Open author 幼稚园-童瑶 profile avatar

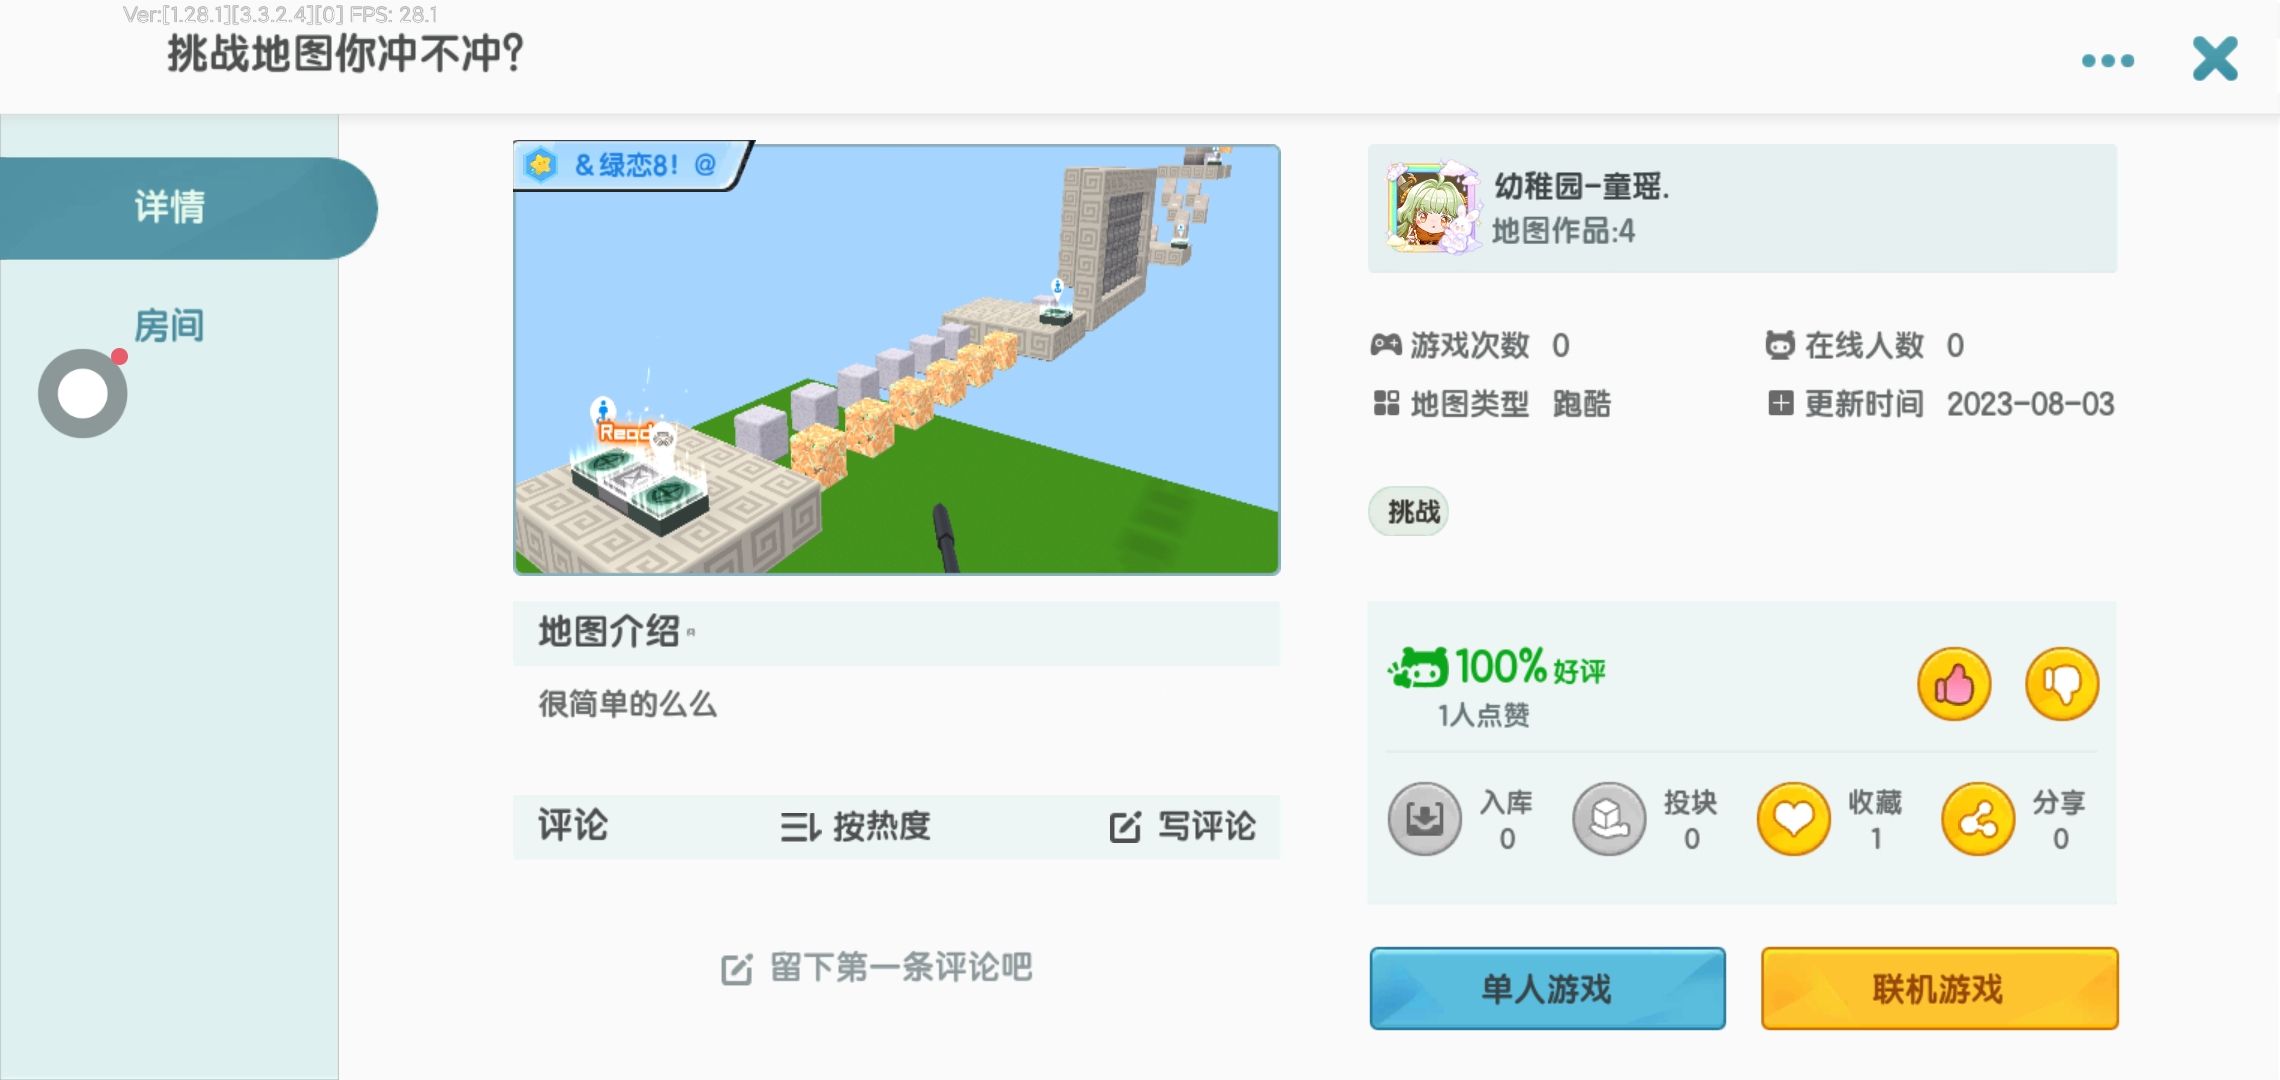(x=1432, y=207)
